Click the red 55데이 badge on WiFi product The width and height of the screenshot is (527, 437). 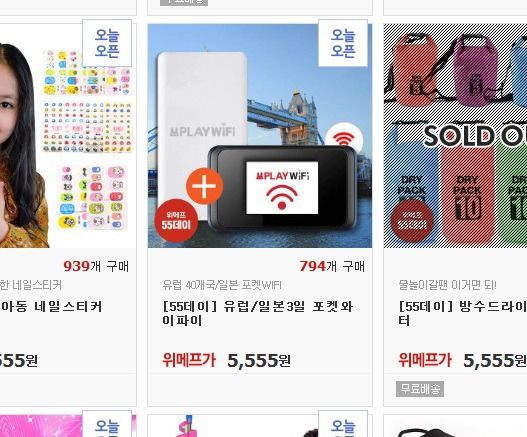point(176,221)
